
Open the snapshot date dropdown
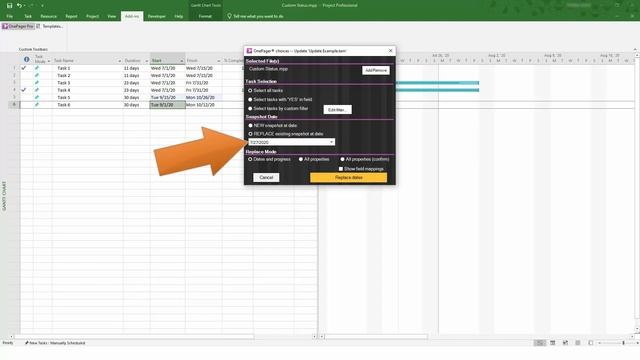[x=331, y=142]
